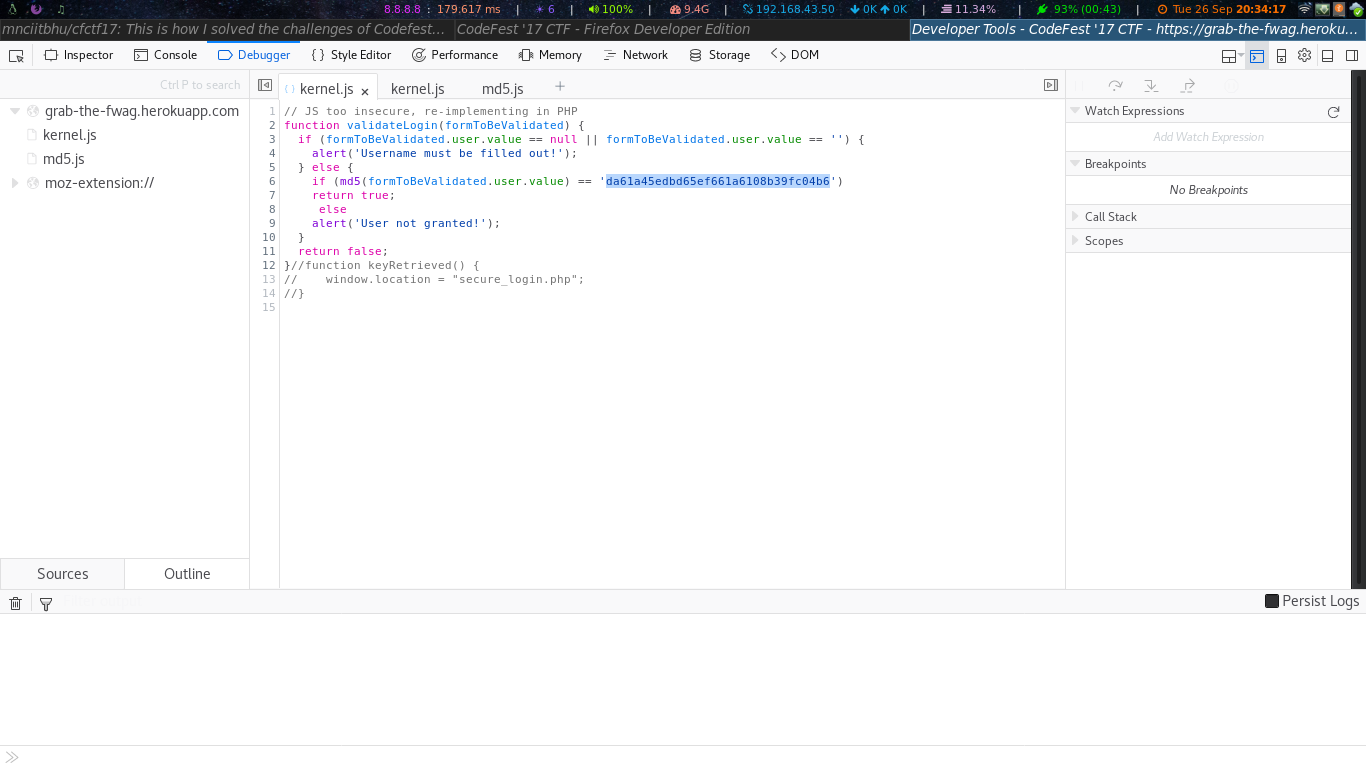Select the Sources tab

pos(63,574)
